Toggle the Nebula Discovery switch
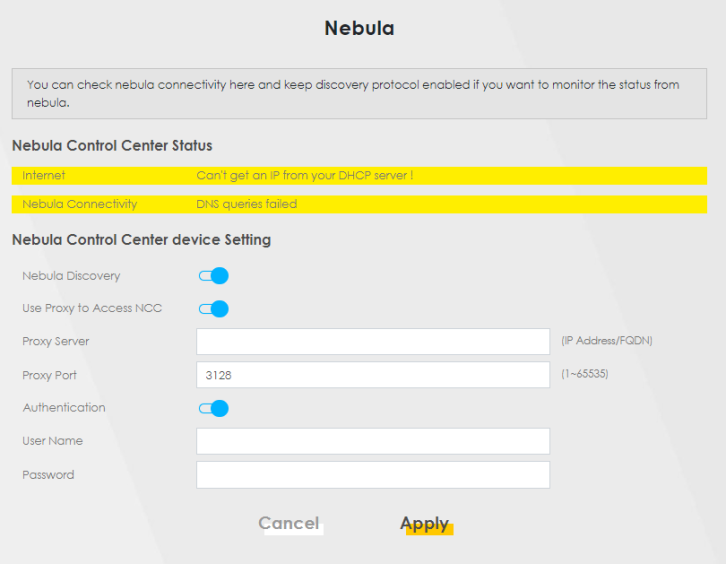 [x=214, y=276]
